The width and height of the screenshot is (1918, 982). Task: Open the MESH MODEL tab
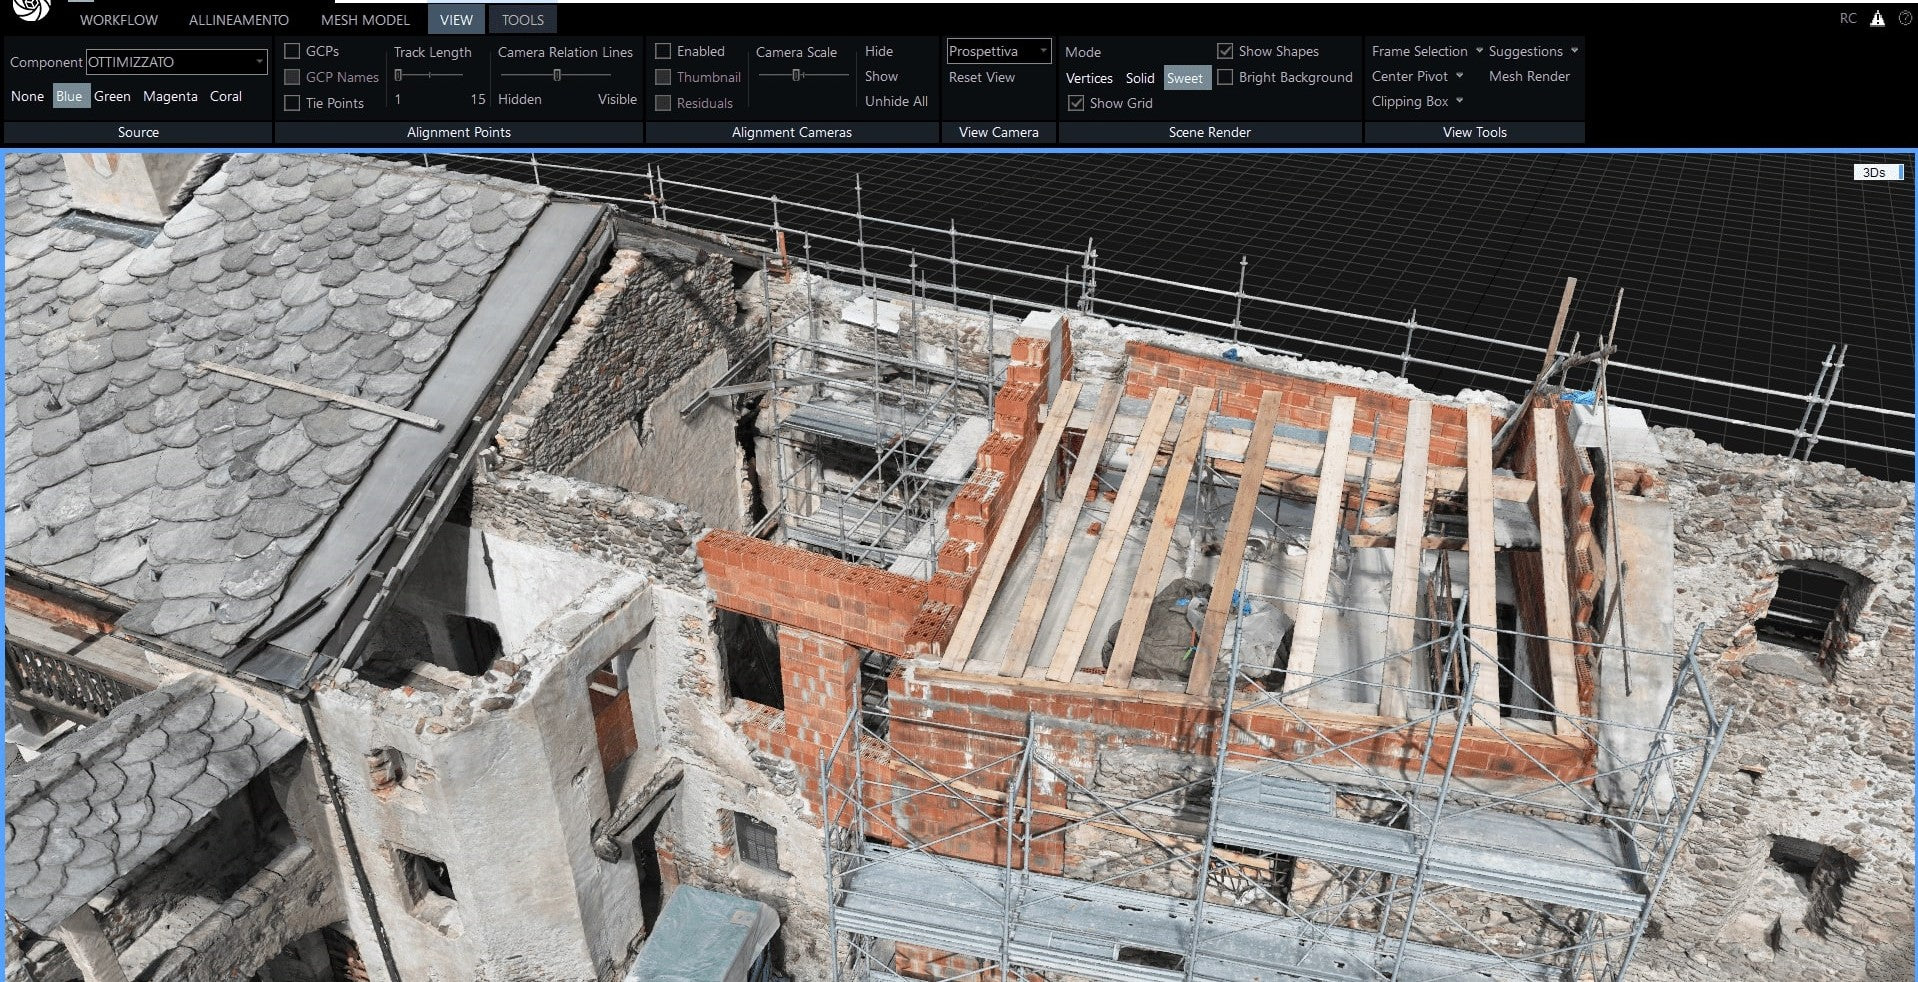(x=365, y=20)
